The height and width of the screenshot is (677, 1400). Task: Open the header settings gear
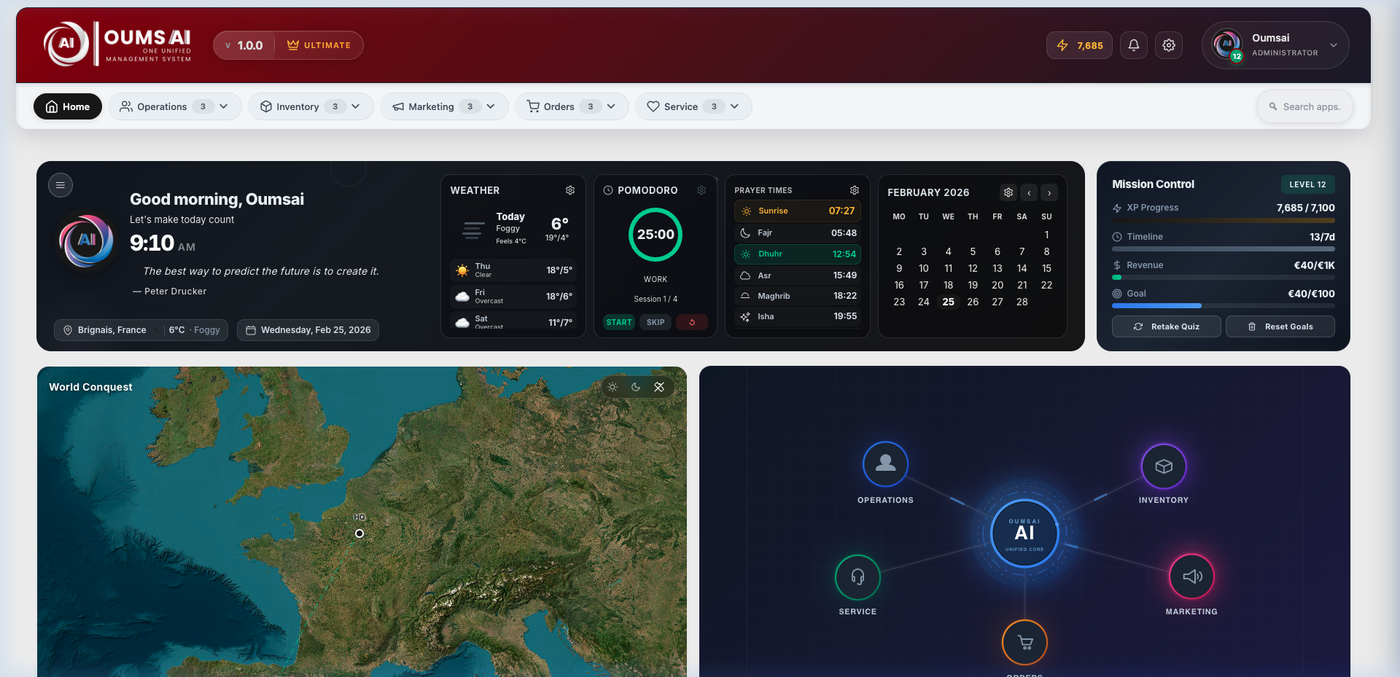(x=1169, y=45)
